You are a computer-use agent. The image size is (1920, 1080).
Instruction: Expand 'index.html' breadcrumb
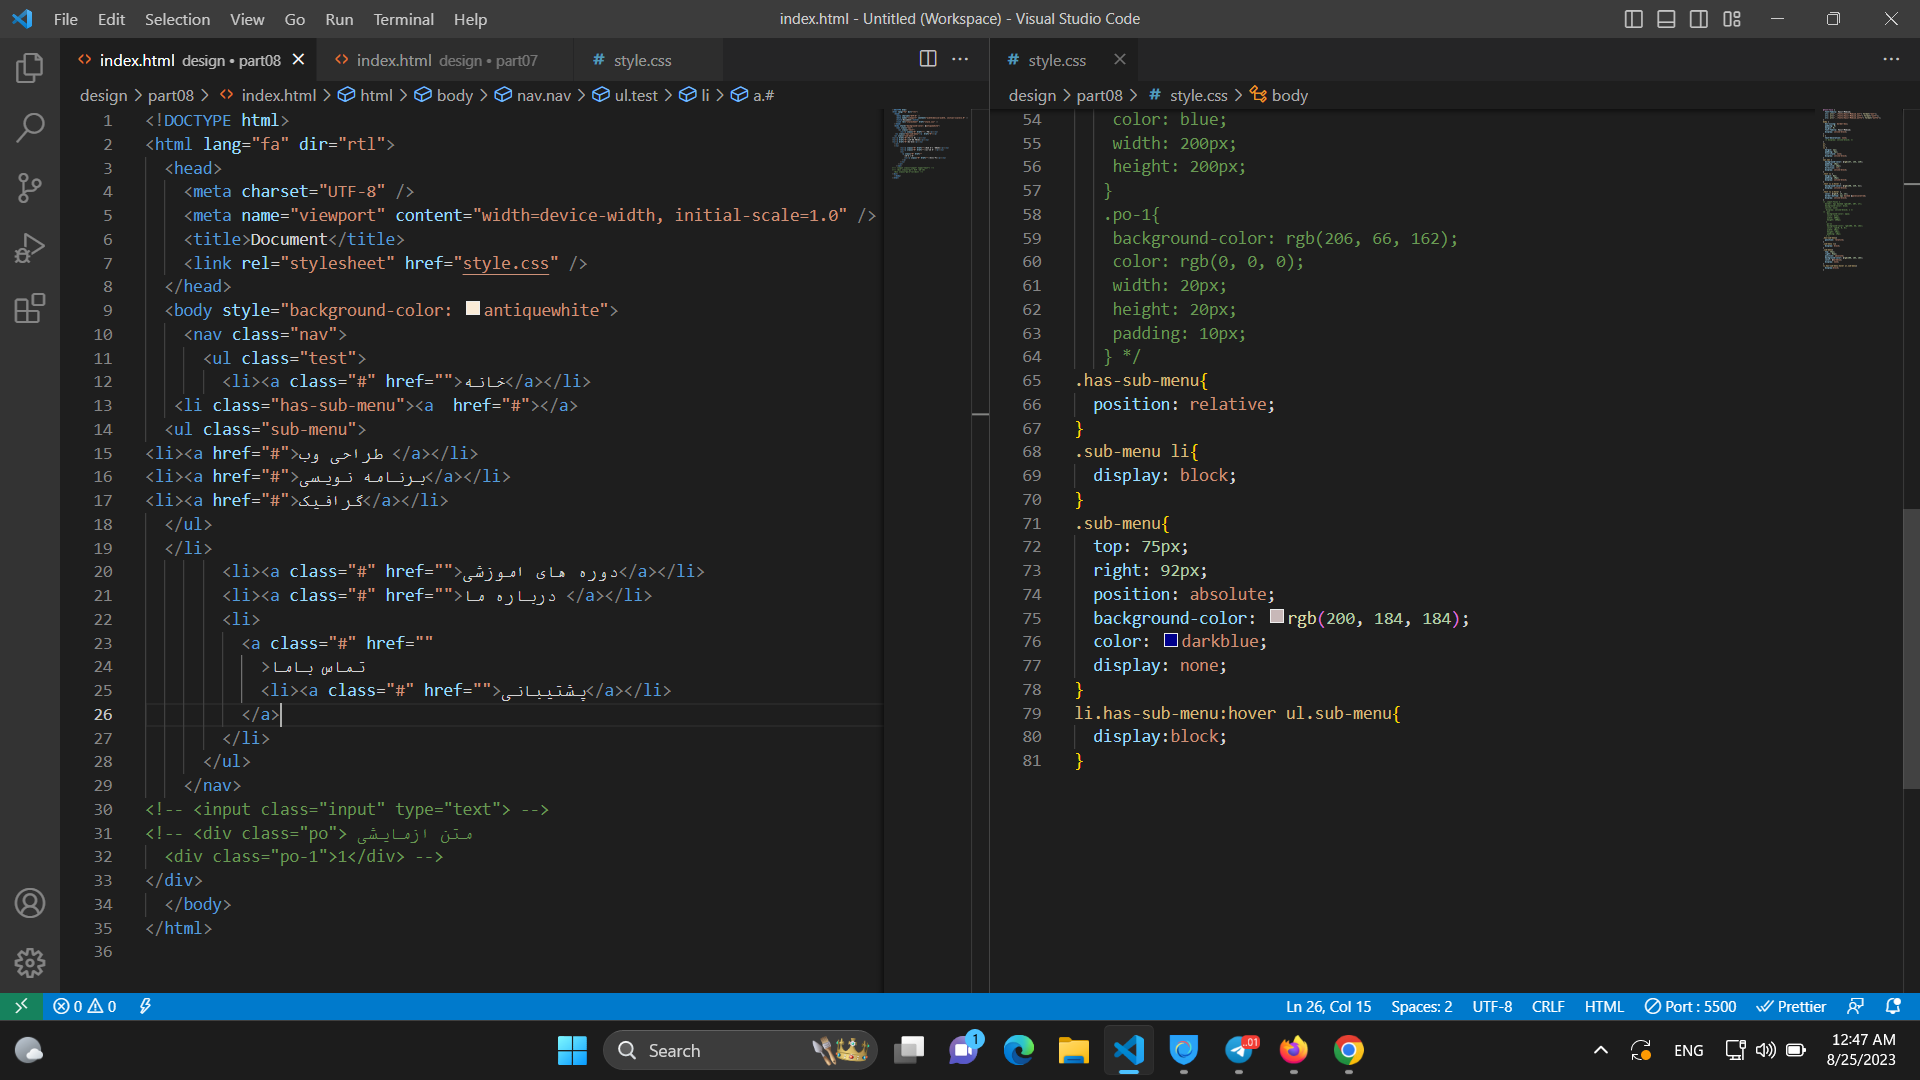click(268, 95)
